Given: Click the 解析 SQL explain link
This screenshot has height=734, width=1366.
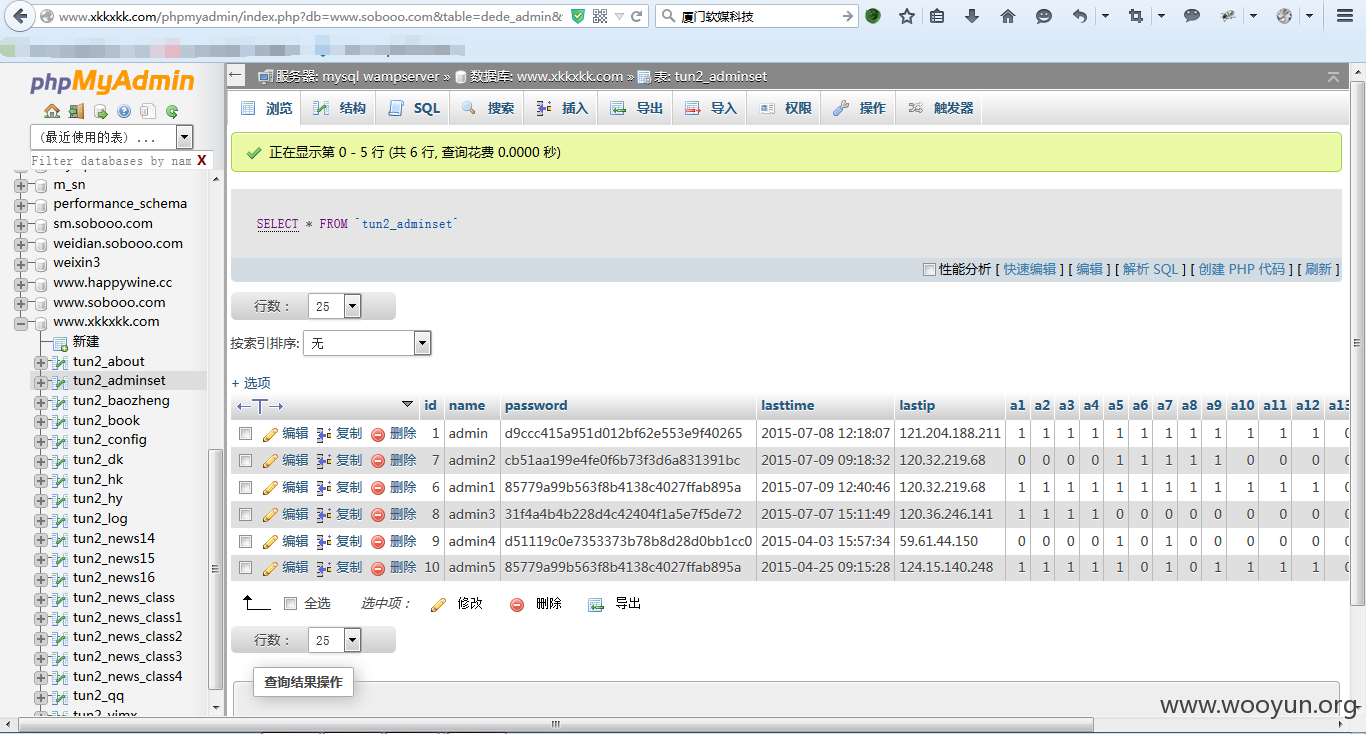Looking at the screenshot, I should (1150, 270).
